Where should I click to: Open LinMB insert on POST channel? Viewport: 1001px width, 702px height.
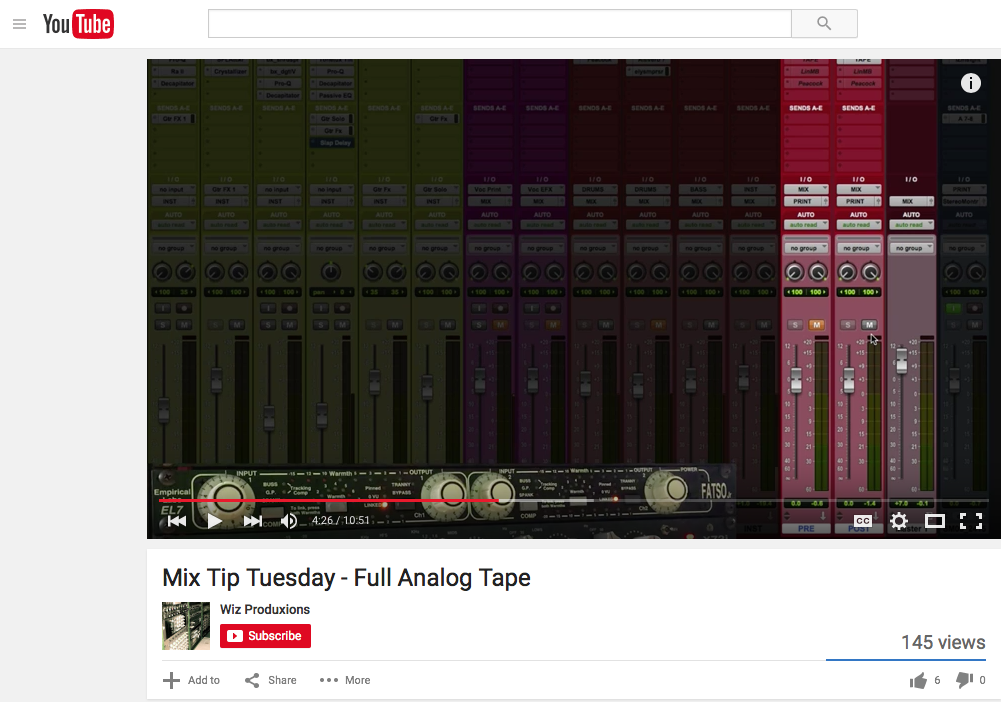pyautogui.click(x=859, y=71)
